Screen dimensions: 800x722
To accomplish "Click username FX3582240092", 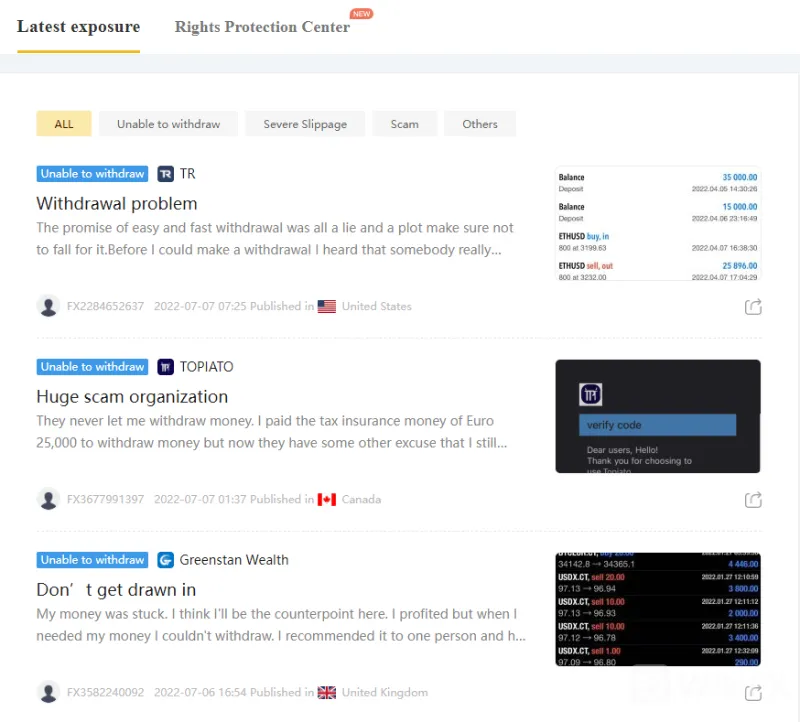I will 105,692.
